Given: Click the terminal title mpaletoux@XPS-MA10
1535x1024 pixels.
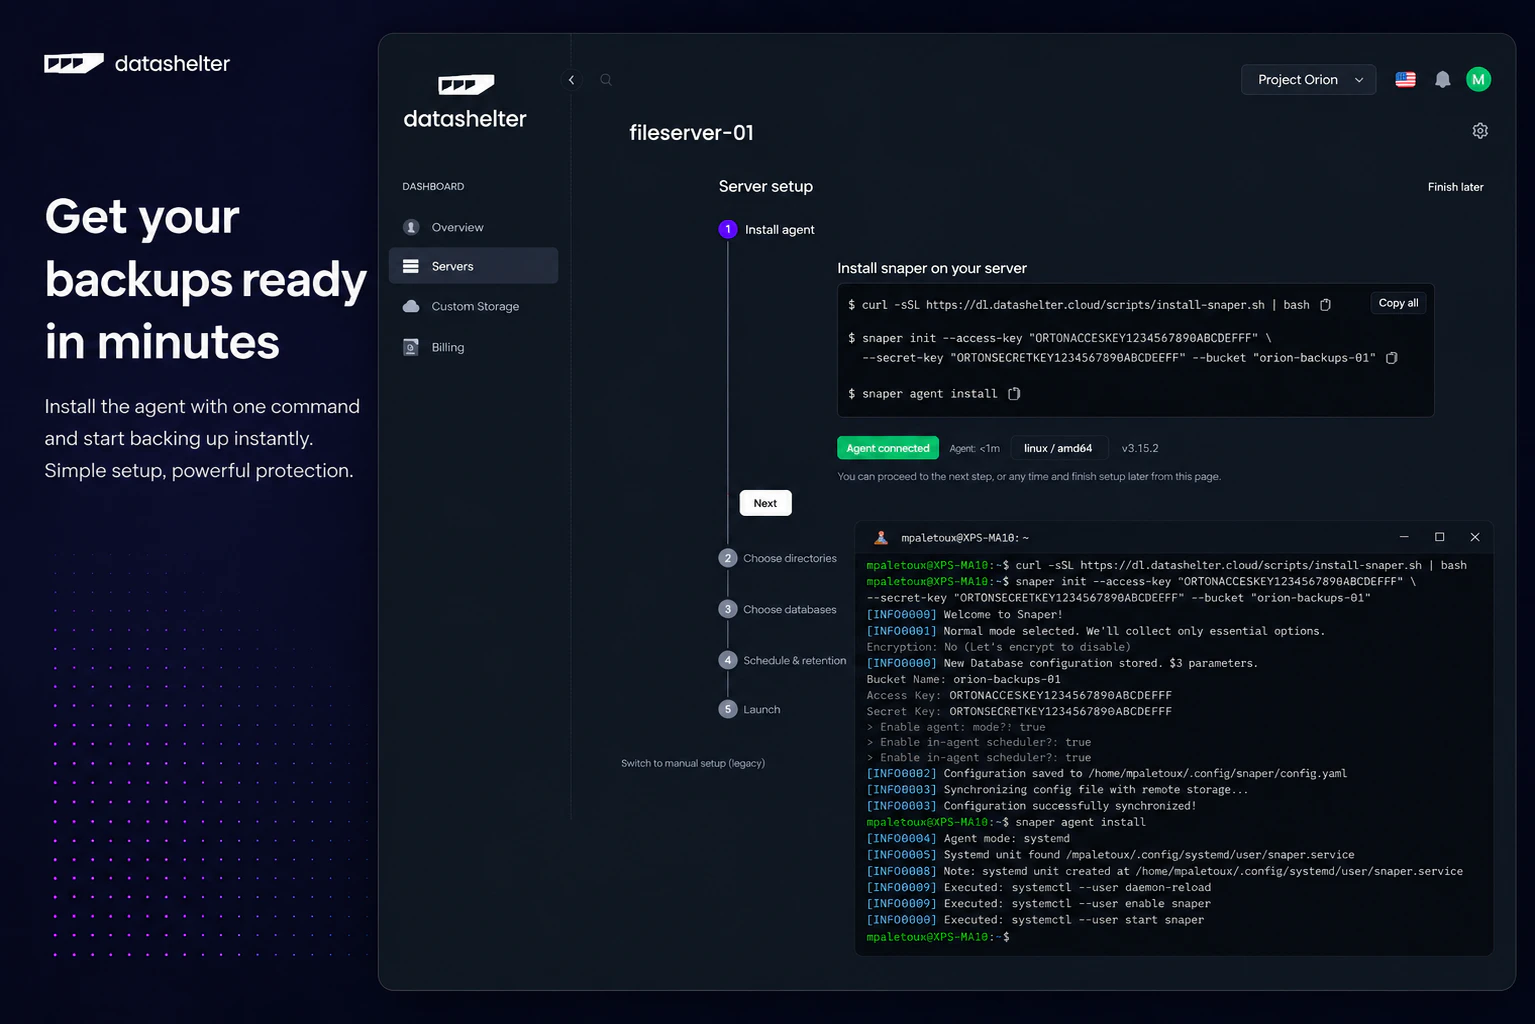Looking at the screenshot, I should pos(965,538).
